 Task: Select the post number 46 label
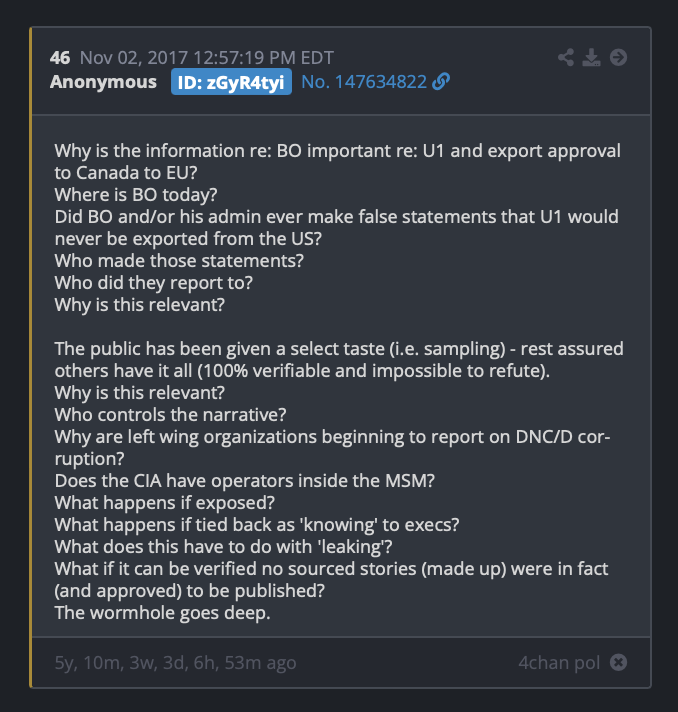coord(60,58)
